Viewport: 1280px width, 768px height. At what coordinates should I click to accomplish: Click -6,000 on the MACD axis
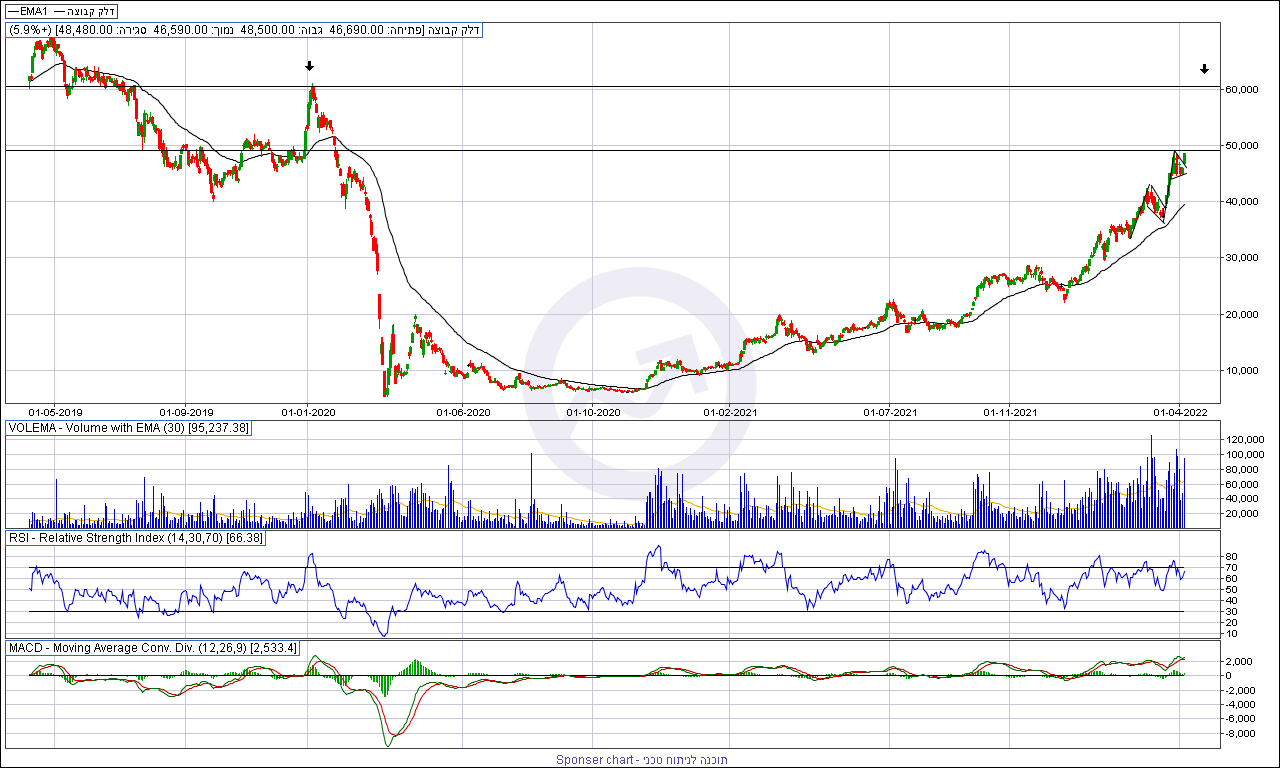point(1240,719)
